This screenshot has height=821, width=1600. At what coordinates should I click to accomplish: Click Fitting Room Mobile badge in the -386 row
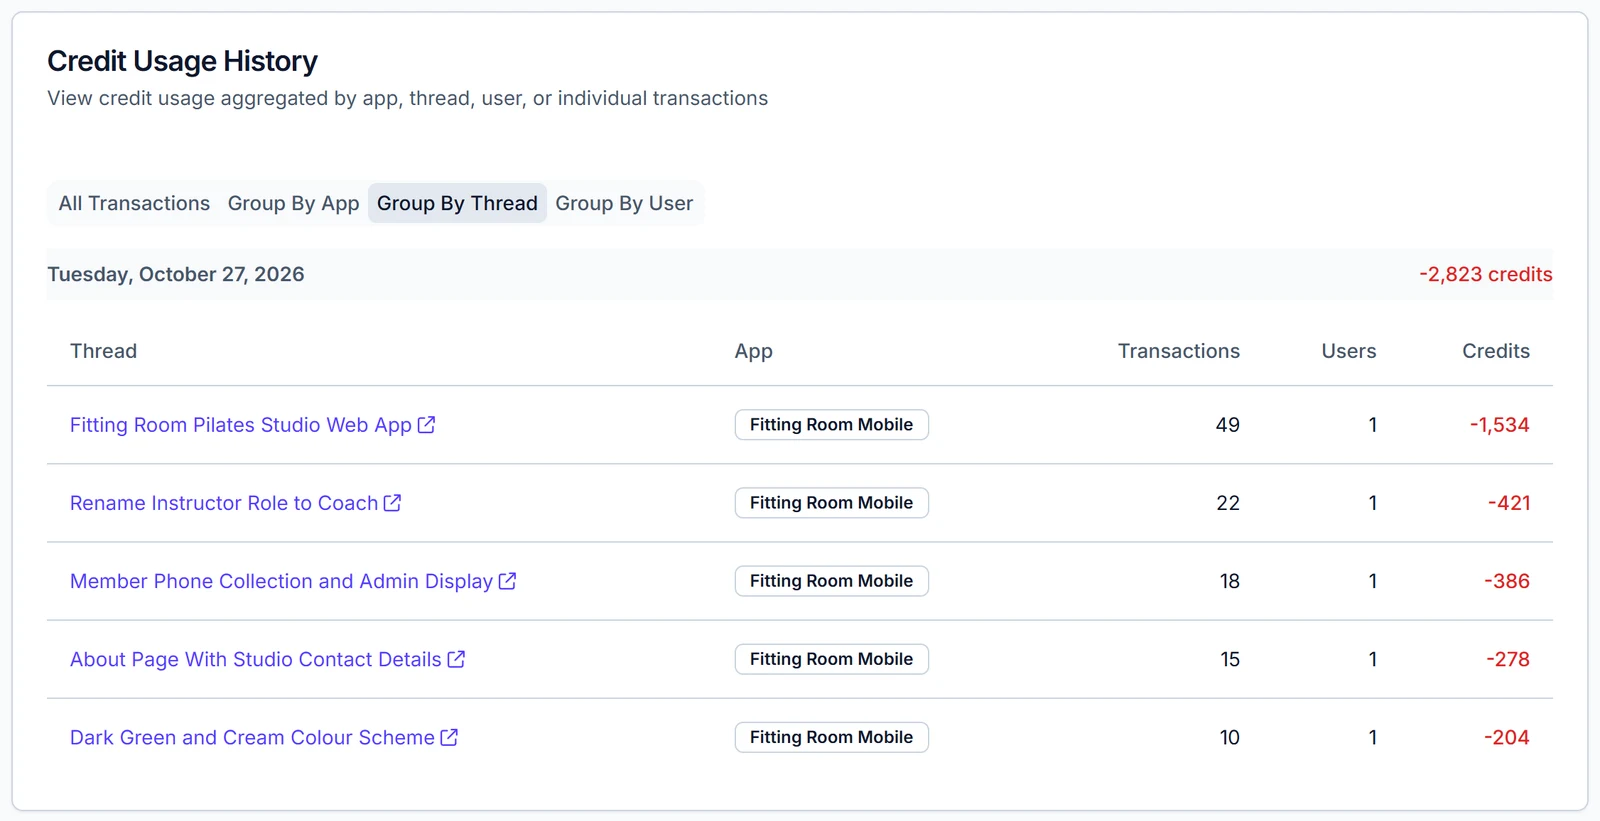tap(832, 581)
